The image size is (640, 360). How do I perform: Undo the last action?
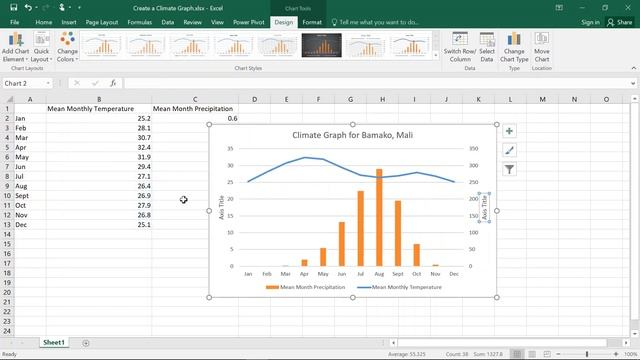pos(28,7)
